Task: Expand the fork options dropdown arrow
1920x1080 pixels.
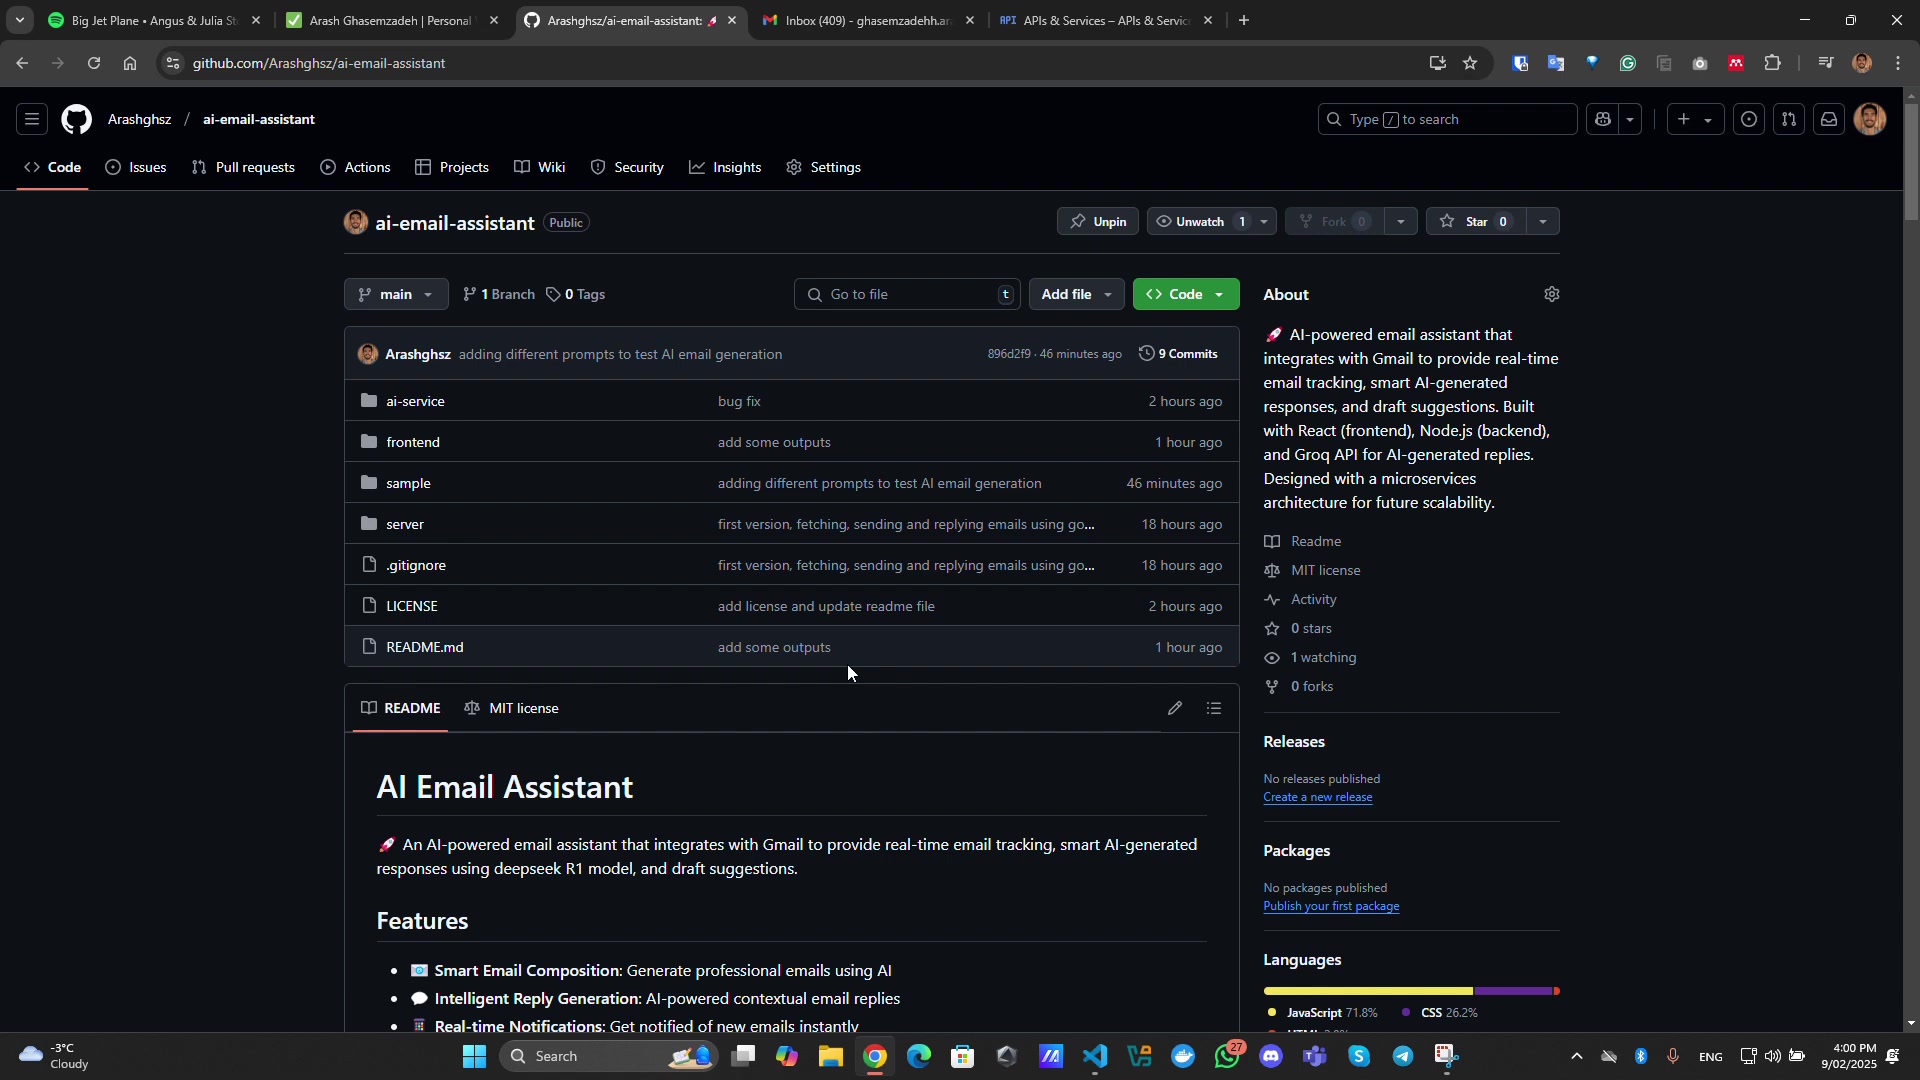Action: [1401, 221]
